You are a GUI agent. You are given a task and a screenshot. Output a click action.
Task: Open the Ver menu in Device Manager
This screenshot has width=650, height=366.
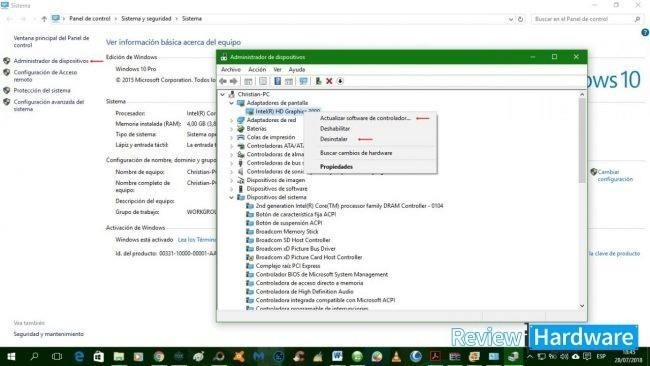[277, 69]
